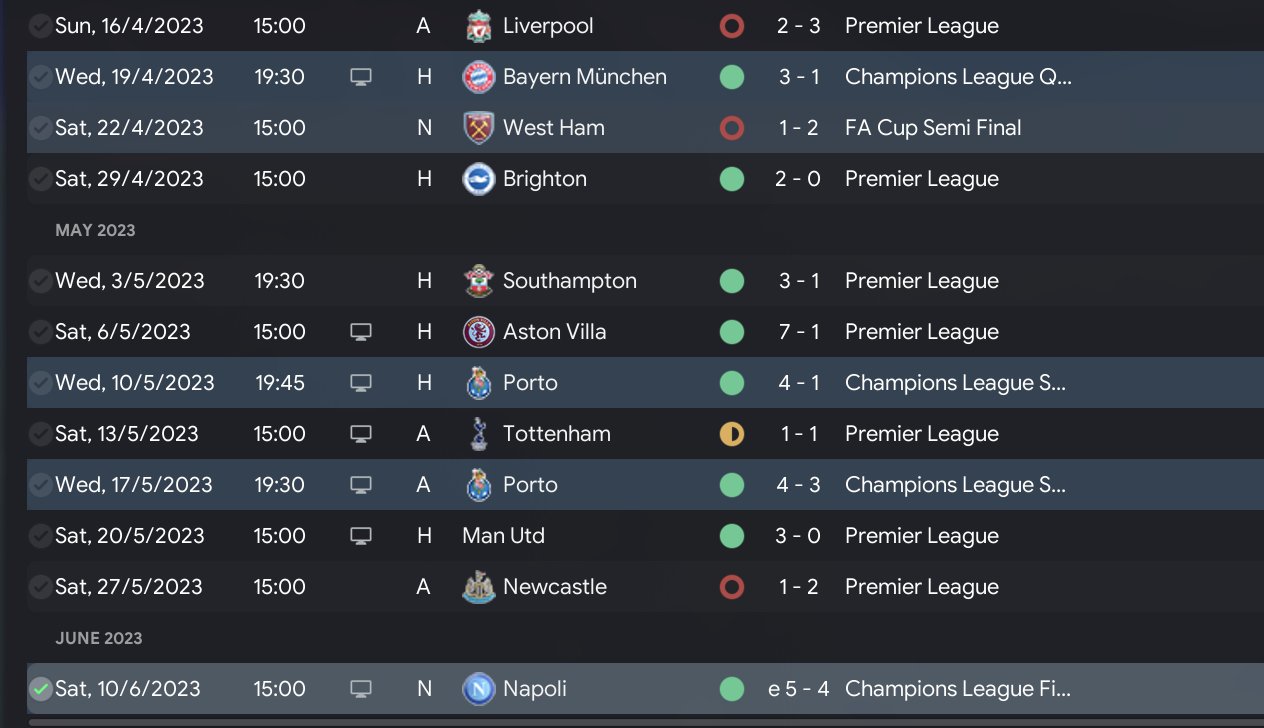The height and width of the screenshot is (728, 1264).
Task: Click the Aston Villa crest icon
Action: 479,332
